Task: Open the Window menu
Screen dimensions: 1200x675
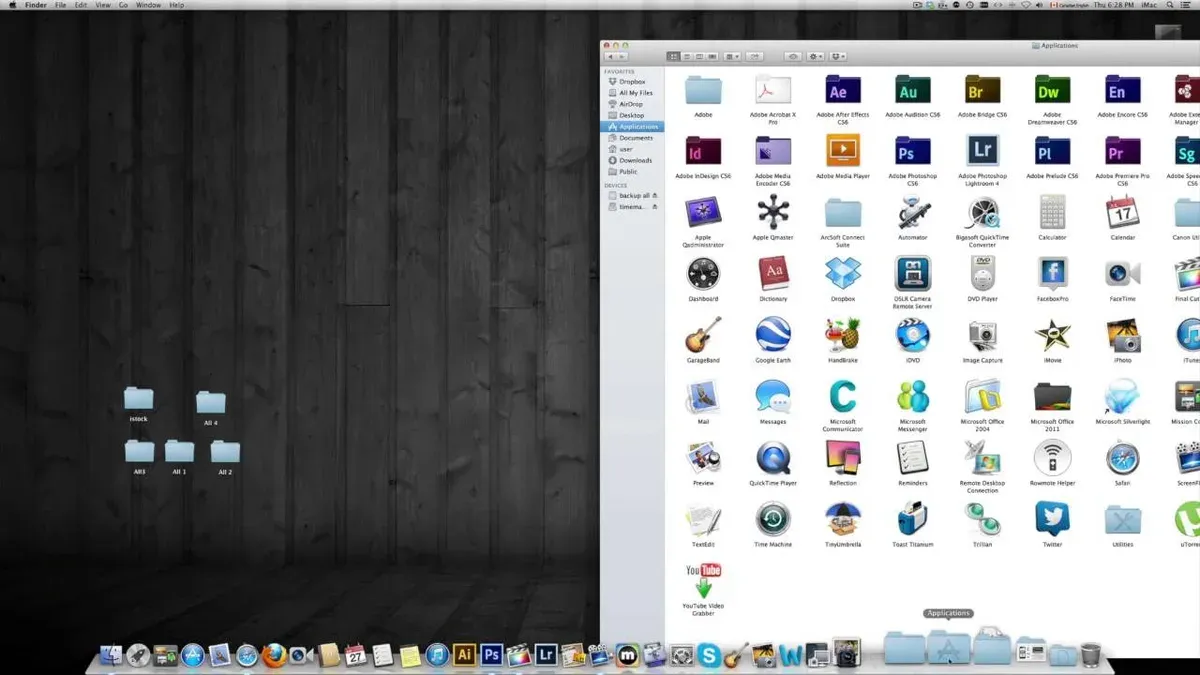Action: [x=148, y=5]
